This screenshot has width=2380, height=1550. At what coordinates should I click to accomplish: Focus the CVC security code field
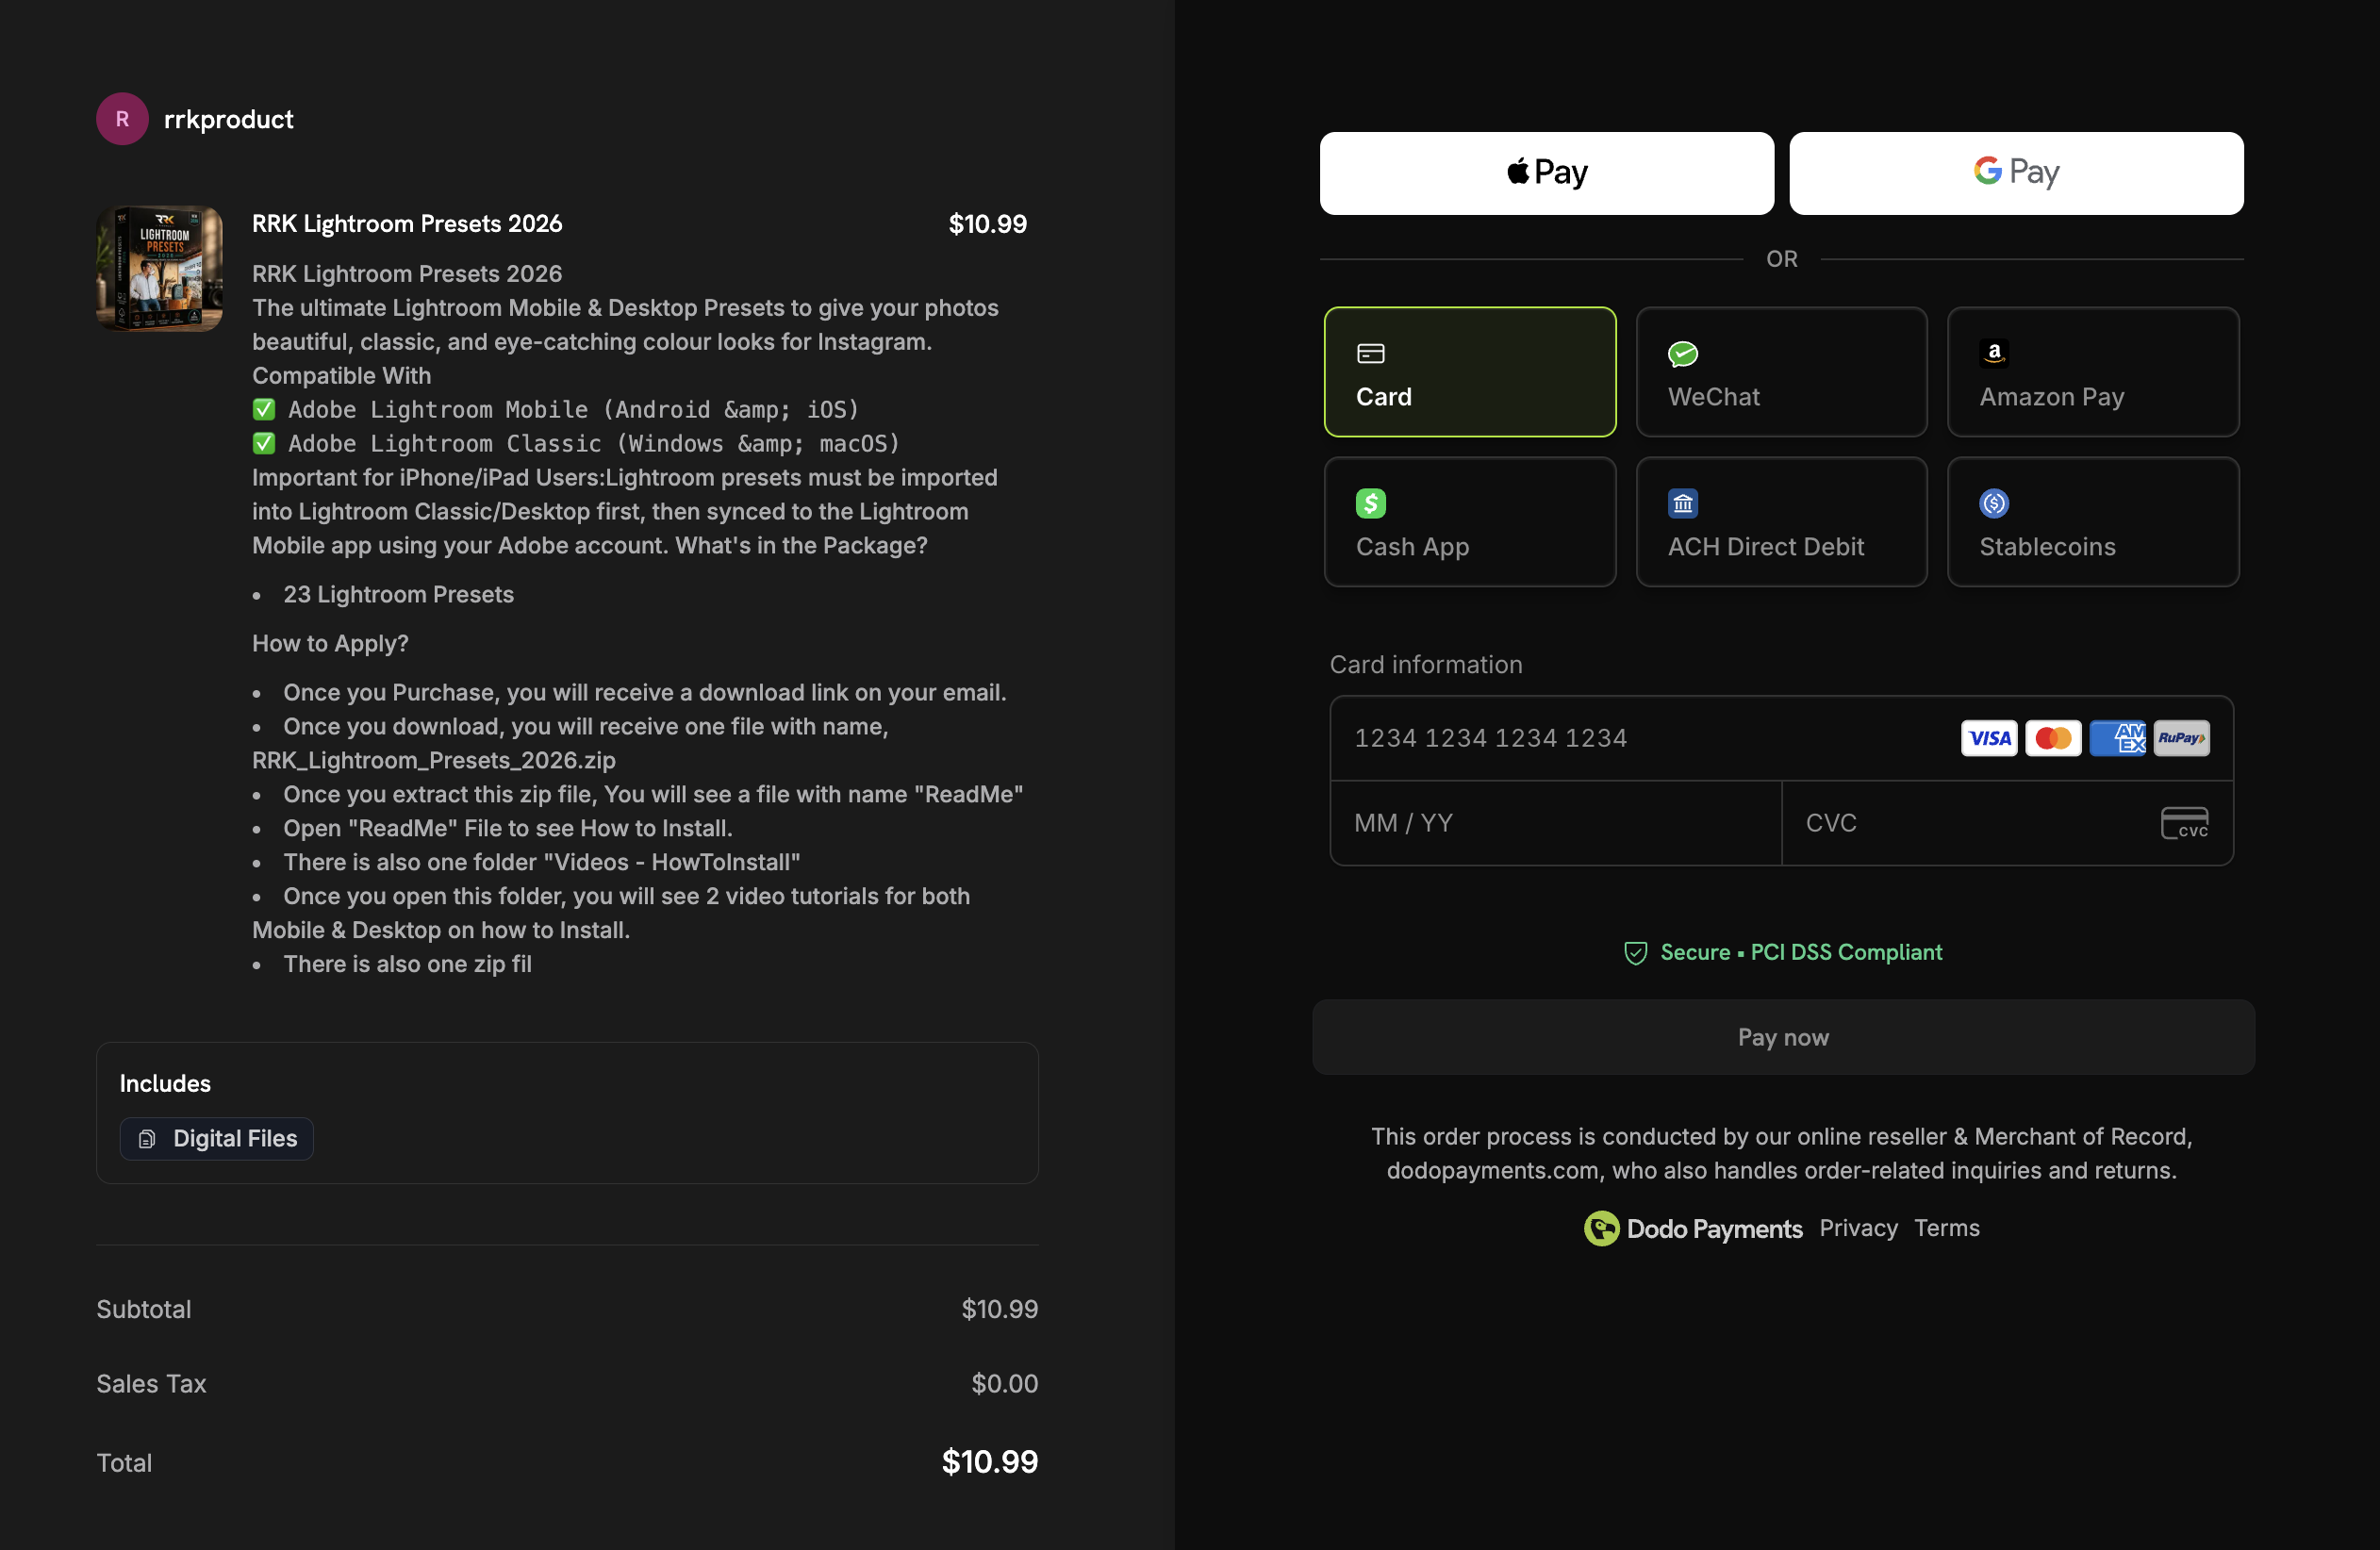[2007, 823]
